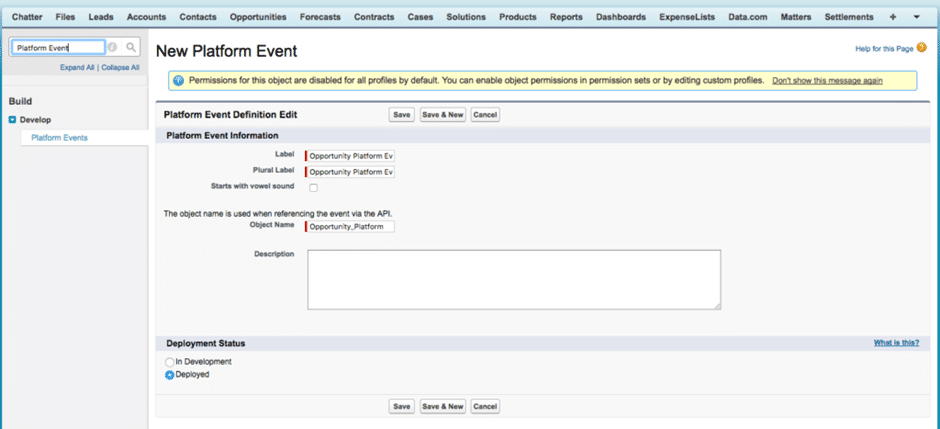Click the info icon beside quick find box
This screenshot has width=940, height=429.
(x=113, y=47)
